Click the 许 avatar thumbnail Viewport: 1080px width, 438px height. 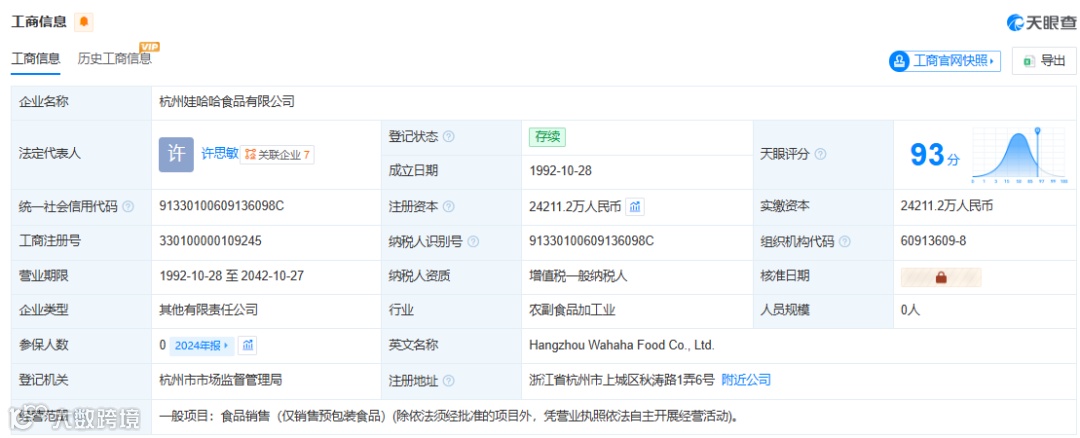(176, 154)
